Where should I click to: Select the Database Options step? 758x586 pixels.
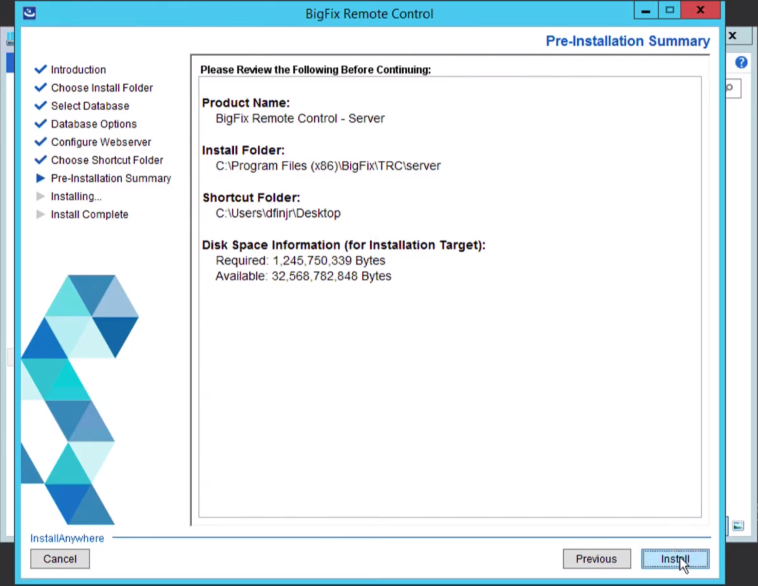(x=94, y=124)
